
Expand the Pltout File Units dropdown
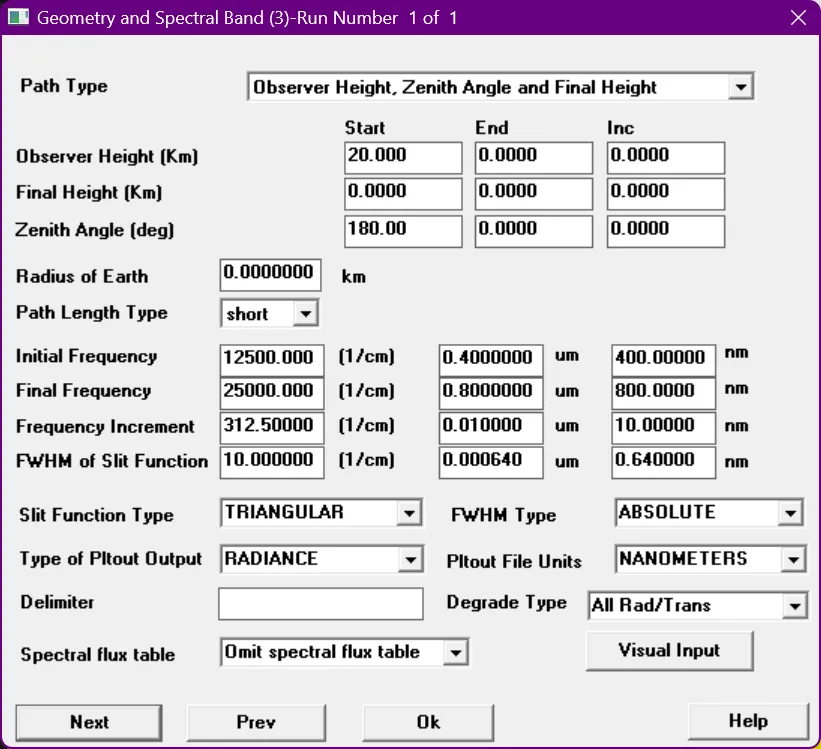coord(793,560)
